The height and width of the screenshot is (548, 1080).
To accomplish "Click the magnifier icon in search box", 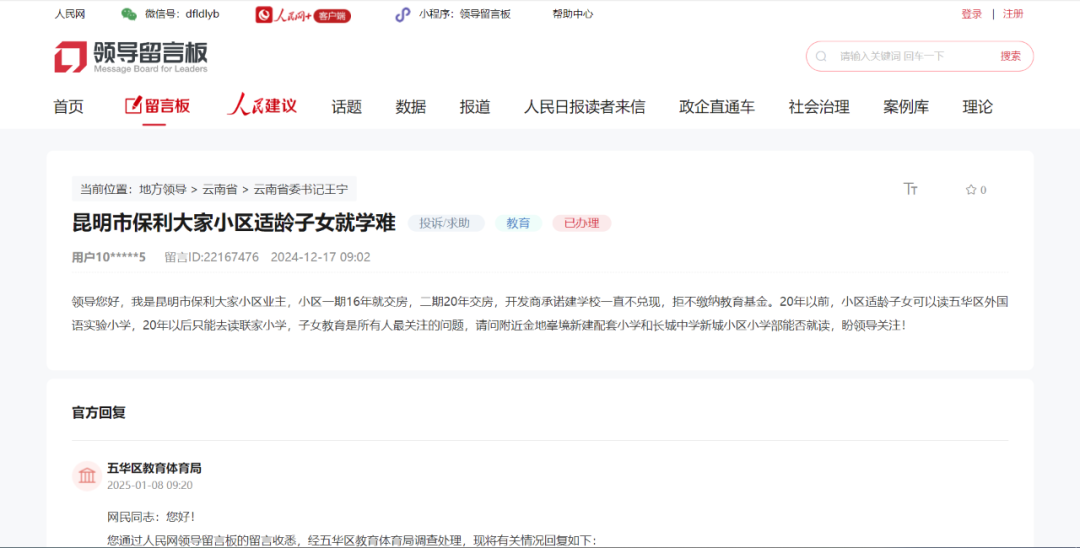I will 821,56.
